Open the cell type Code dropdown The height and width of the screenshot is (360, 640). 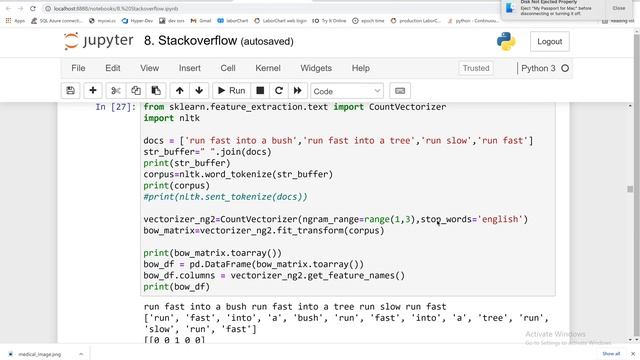pos(347,91)
